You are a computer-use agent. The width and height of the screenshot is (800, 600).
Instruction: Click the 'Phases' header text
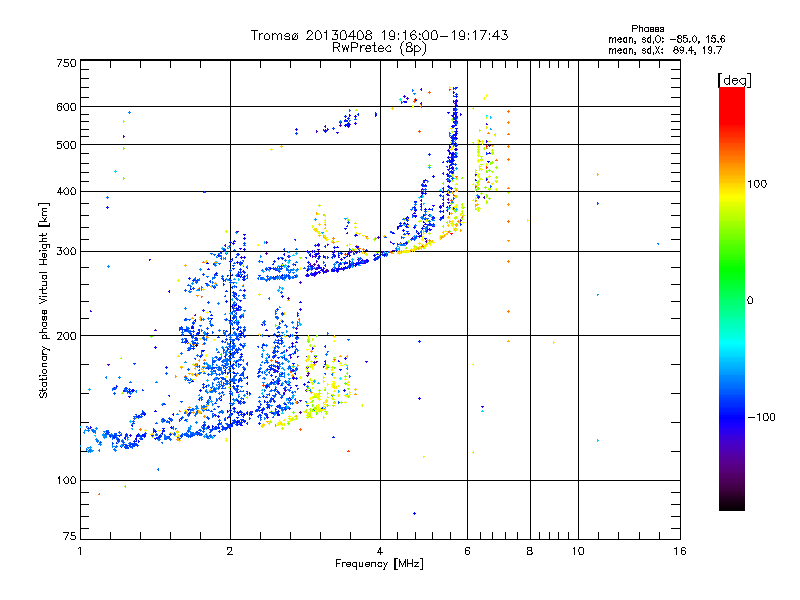click(647, 29)
